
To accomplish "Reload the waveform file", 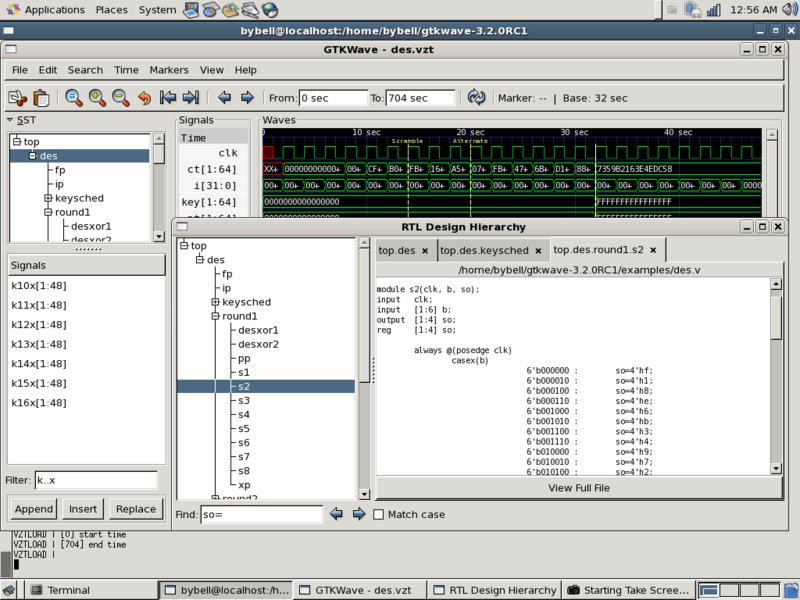I will click(476, 97).
